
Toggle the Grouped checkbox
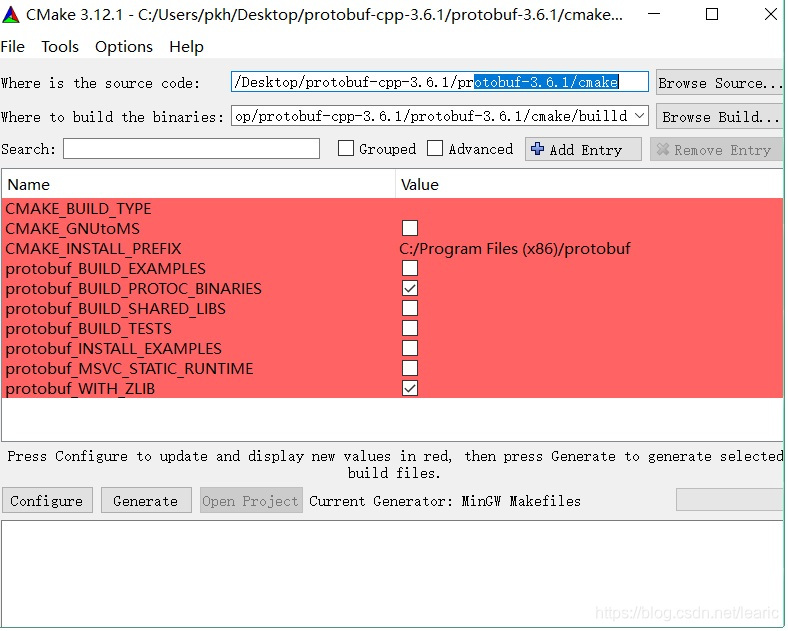346,149
